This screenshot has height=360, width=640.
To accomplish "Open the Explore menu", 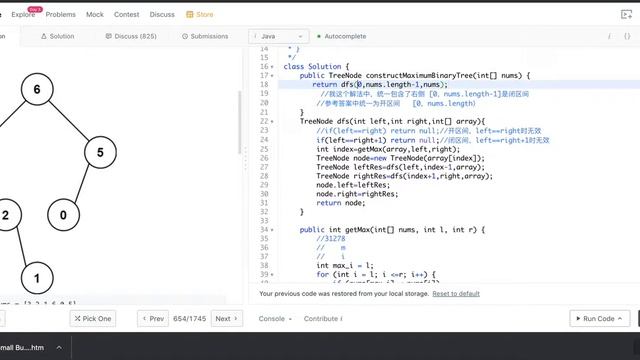I will click(x=23, y=14).
